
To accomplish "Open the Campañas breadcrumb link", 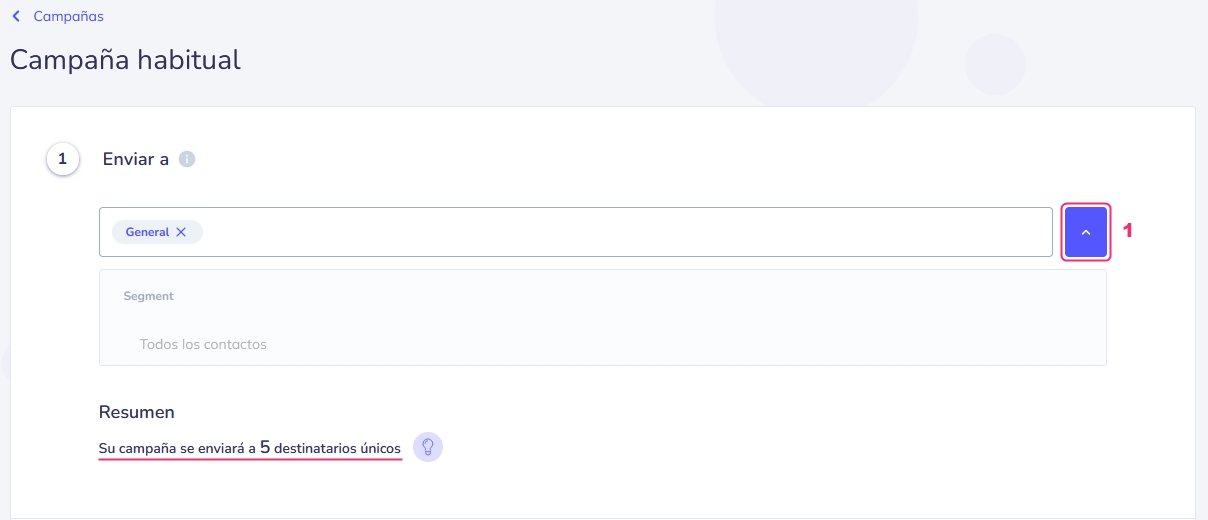I will tap(68, 17).
